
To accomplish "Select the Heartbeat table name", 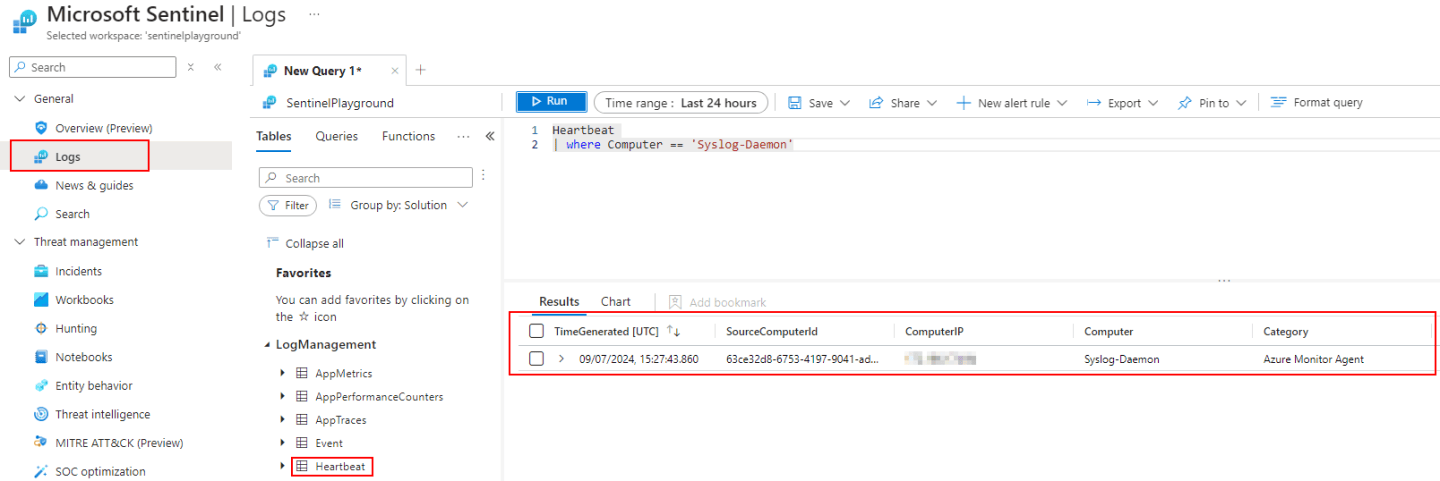I will (x=340, y=467).
